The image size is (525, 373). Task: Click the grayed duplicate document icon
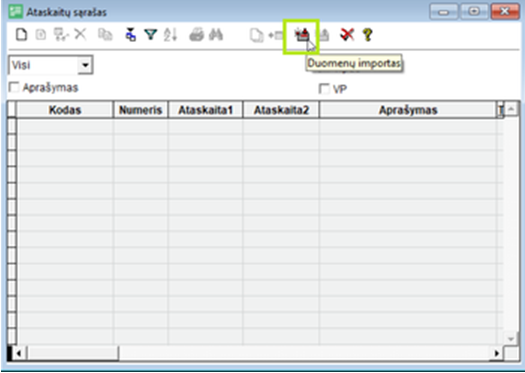pos(257,35)
